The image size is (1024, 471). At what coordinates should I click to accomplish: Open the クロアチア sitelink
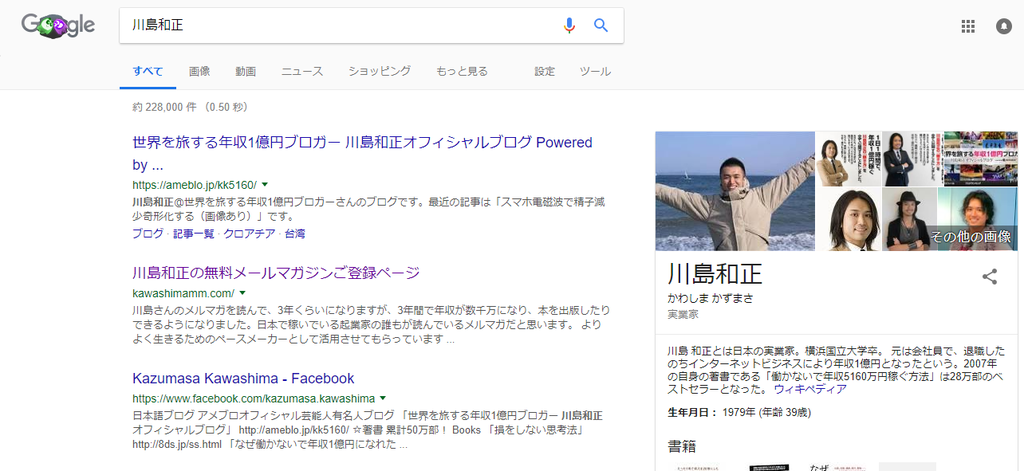(249, 233)
